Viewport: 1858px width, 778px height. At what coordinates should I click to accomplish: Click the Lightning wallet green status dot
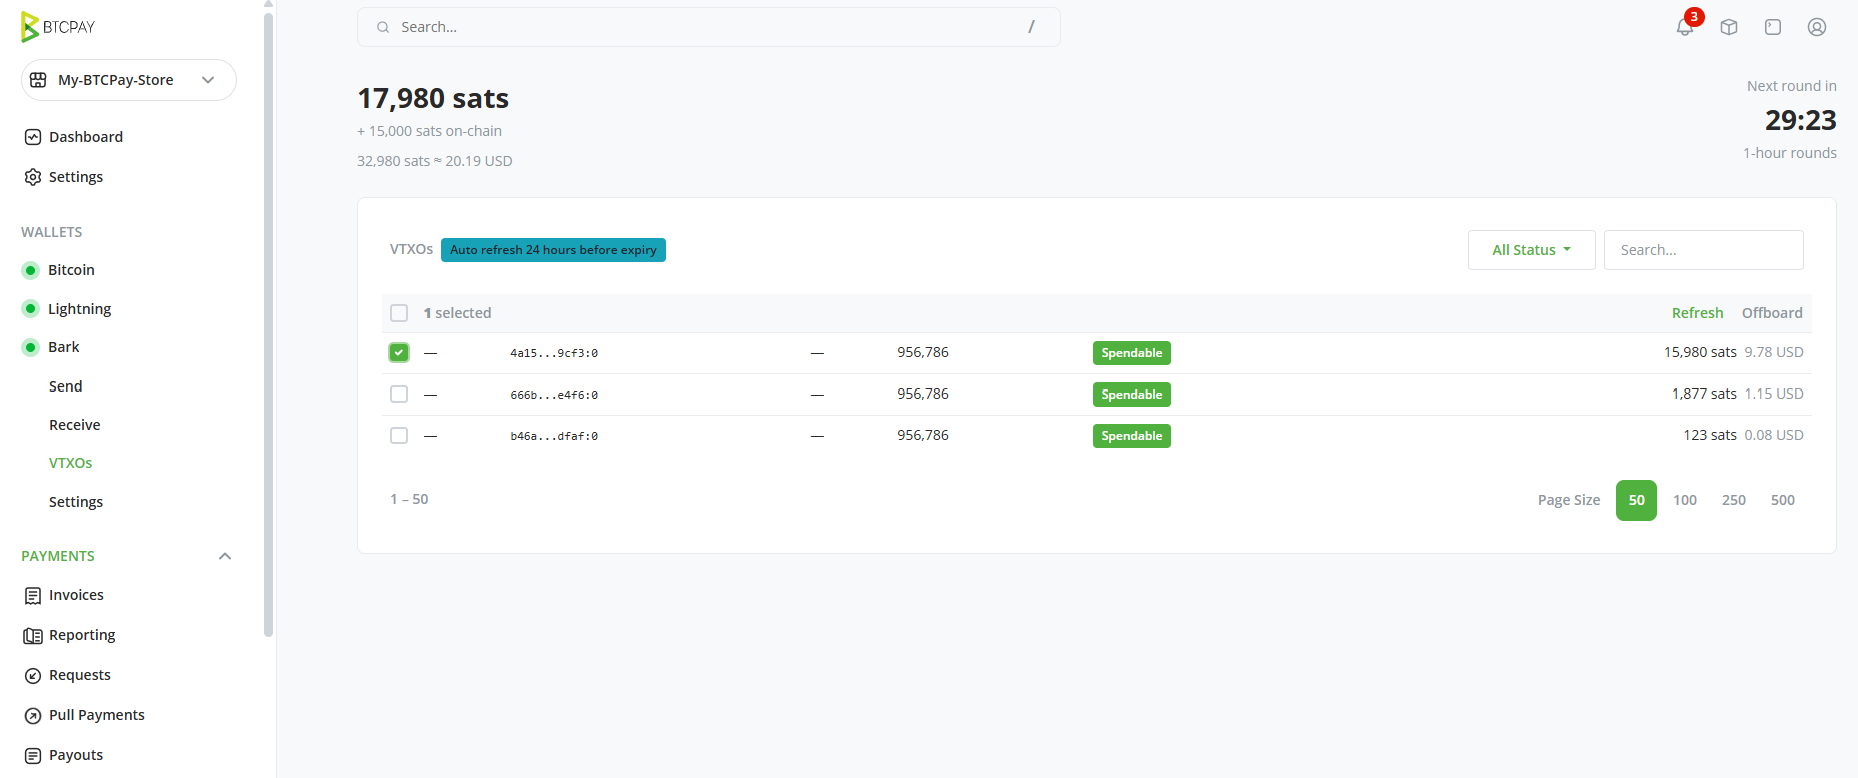[31, 308]
